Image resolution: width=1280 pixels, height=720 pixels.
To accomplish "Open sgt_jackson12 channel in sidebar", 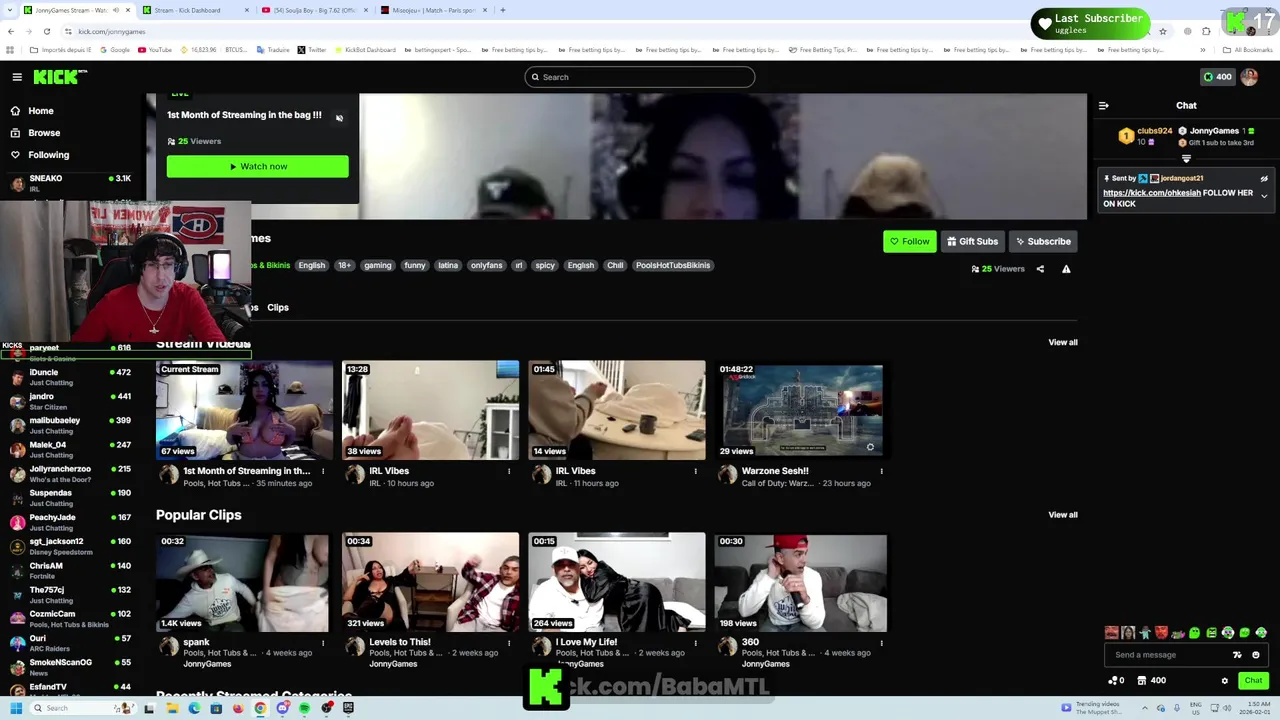I will [70, 546].
